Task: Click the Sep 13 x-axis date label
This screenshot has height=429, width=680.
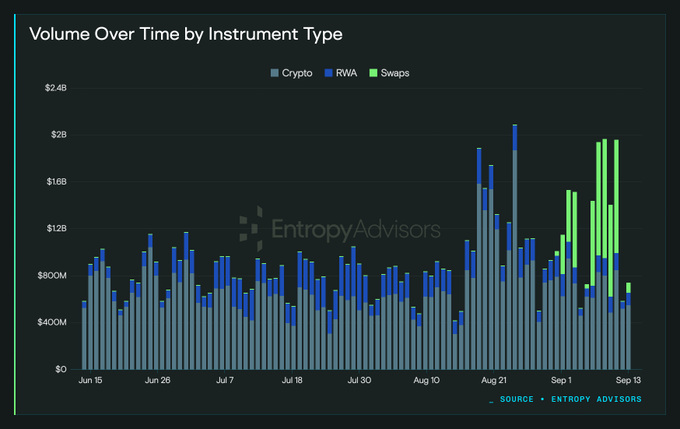Action: tap(628, 380)
